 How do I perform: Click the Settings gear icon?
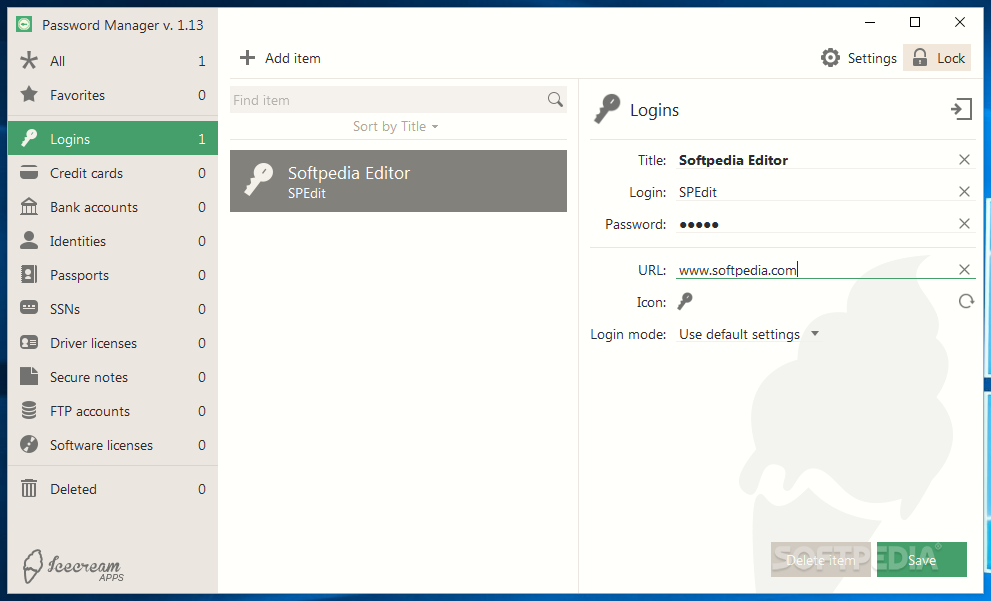point(830,58)
